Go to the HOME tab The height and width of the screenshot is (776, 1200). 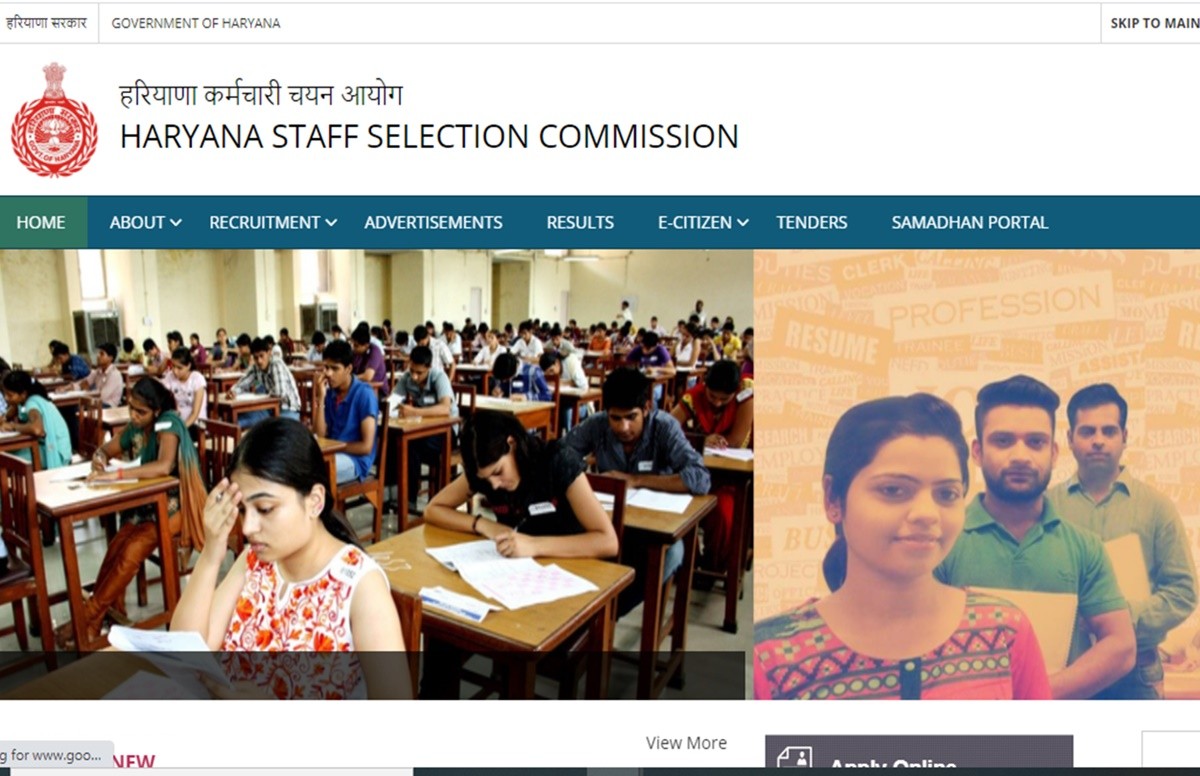[x=41, y=222]
